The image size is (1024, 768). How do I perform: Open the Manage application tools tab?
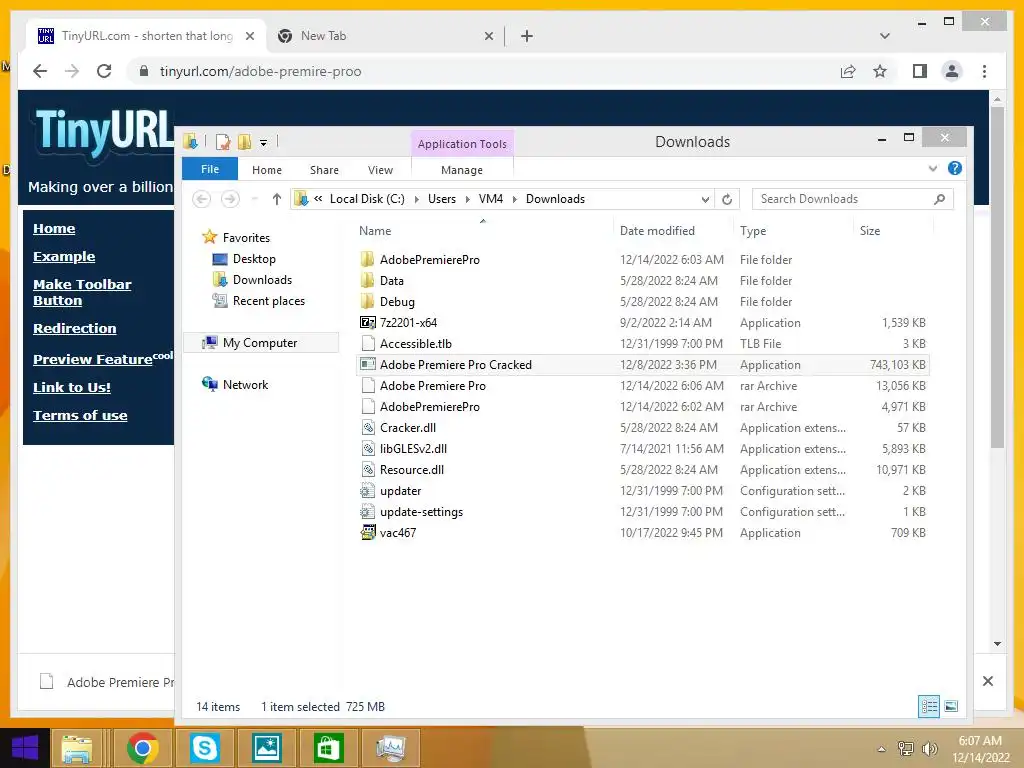462,170
